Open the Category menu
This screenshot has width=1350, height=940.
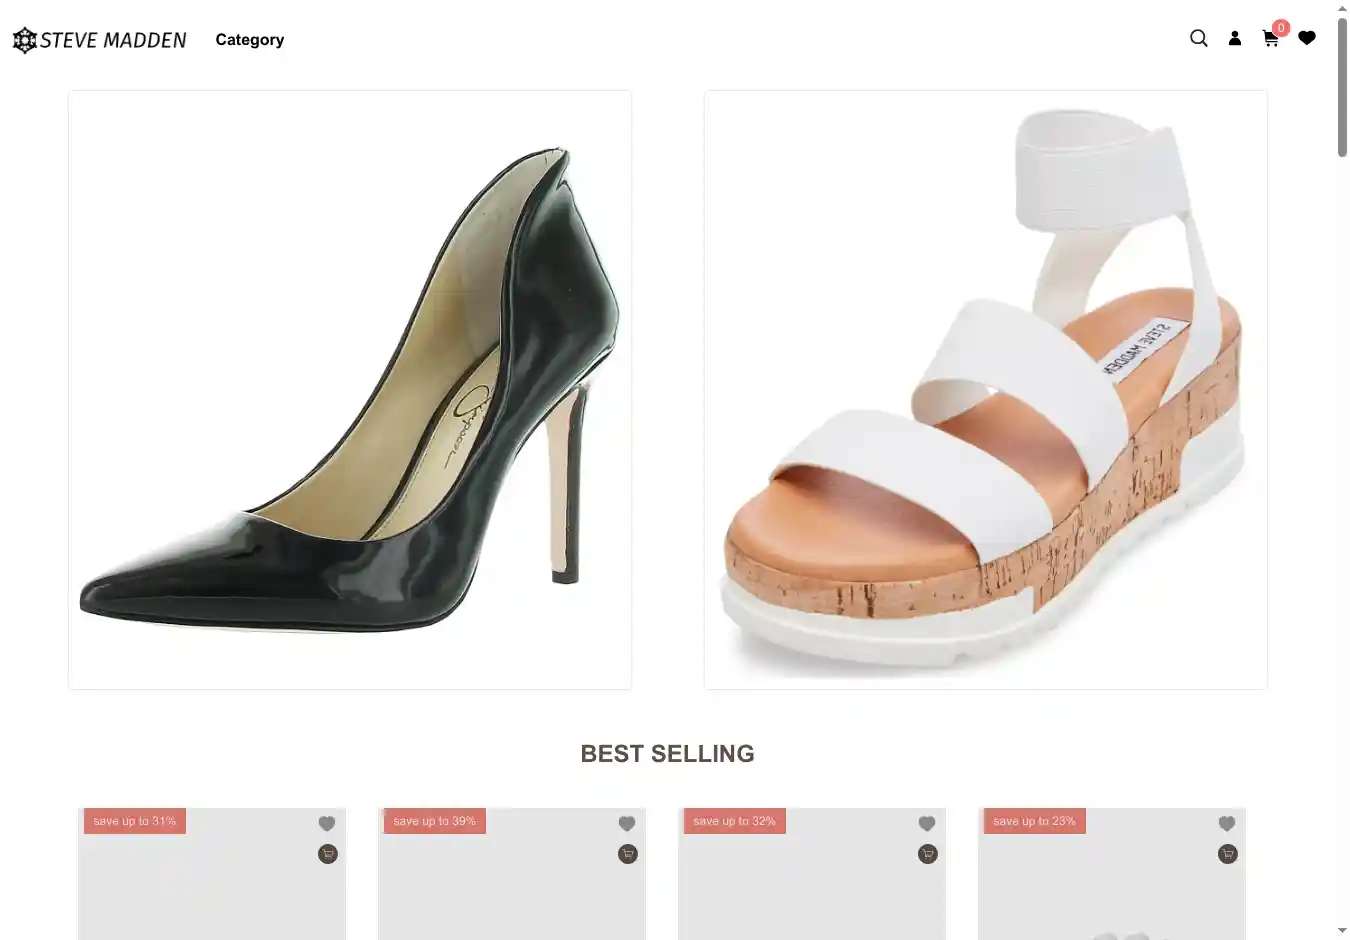tap(250, 40)
